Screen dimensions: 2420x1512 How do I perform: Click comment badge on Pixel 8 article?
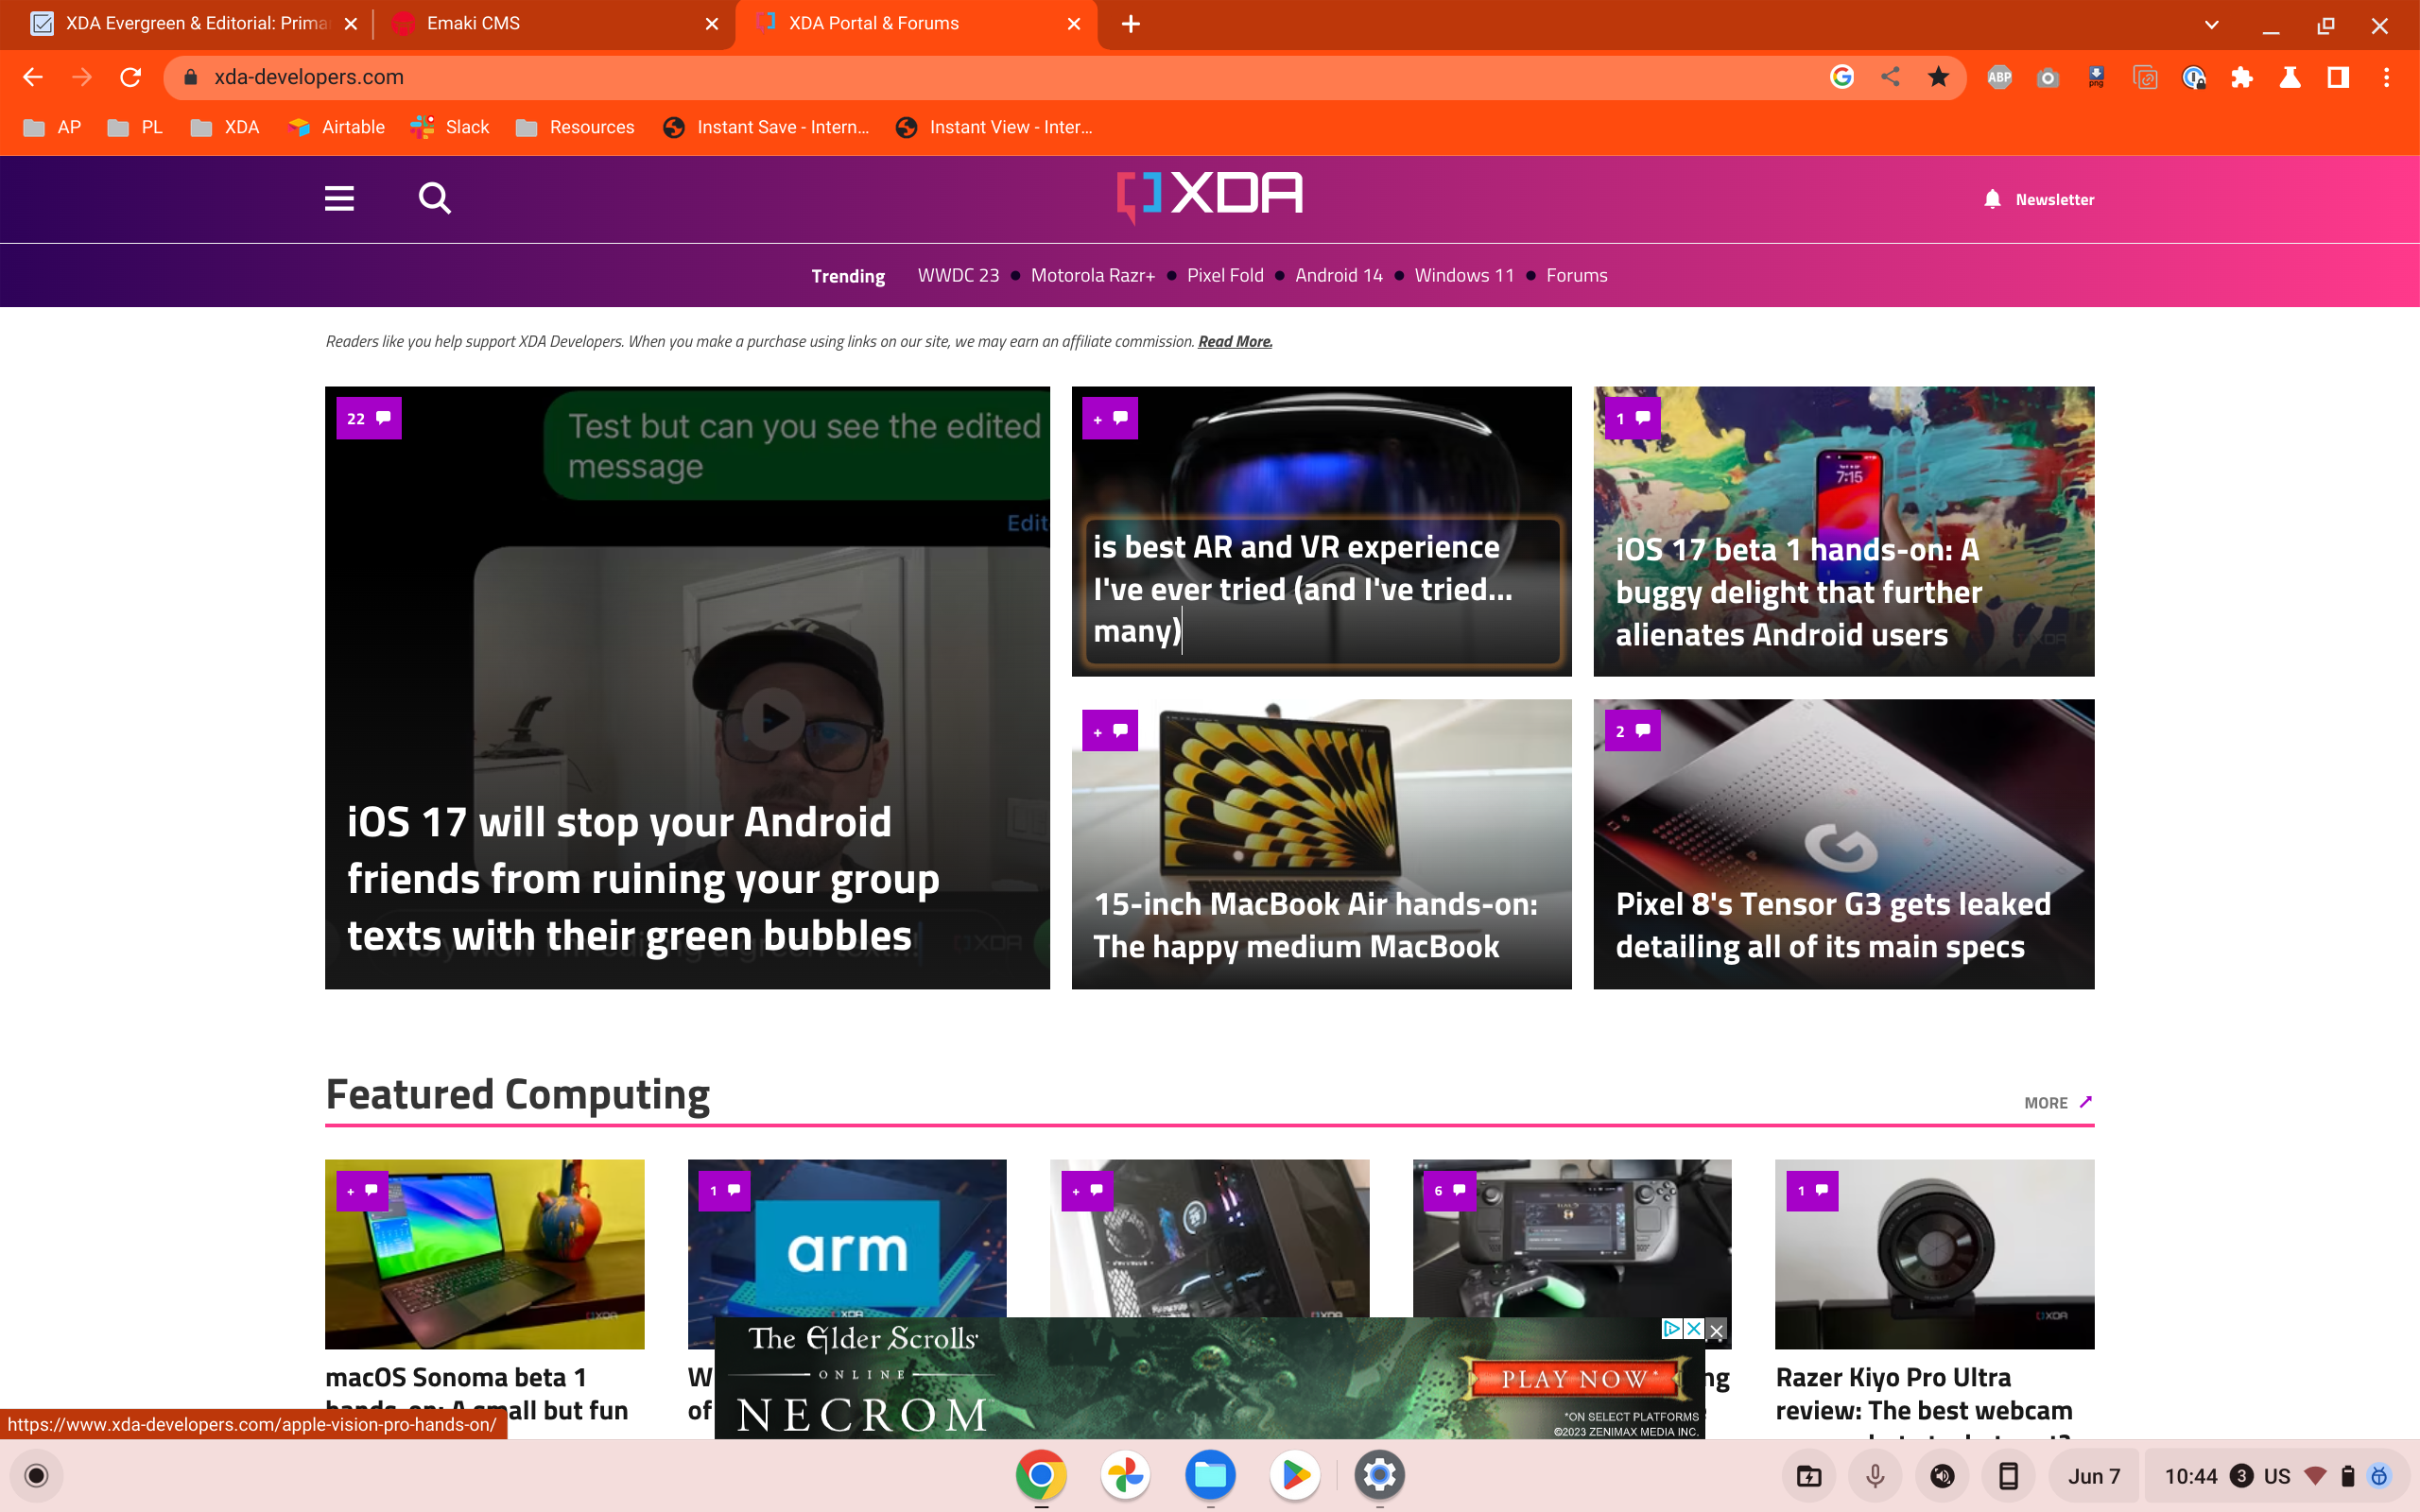point(1631,731)
